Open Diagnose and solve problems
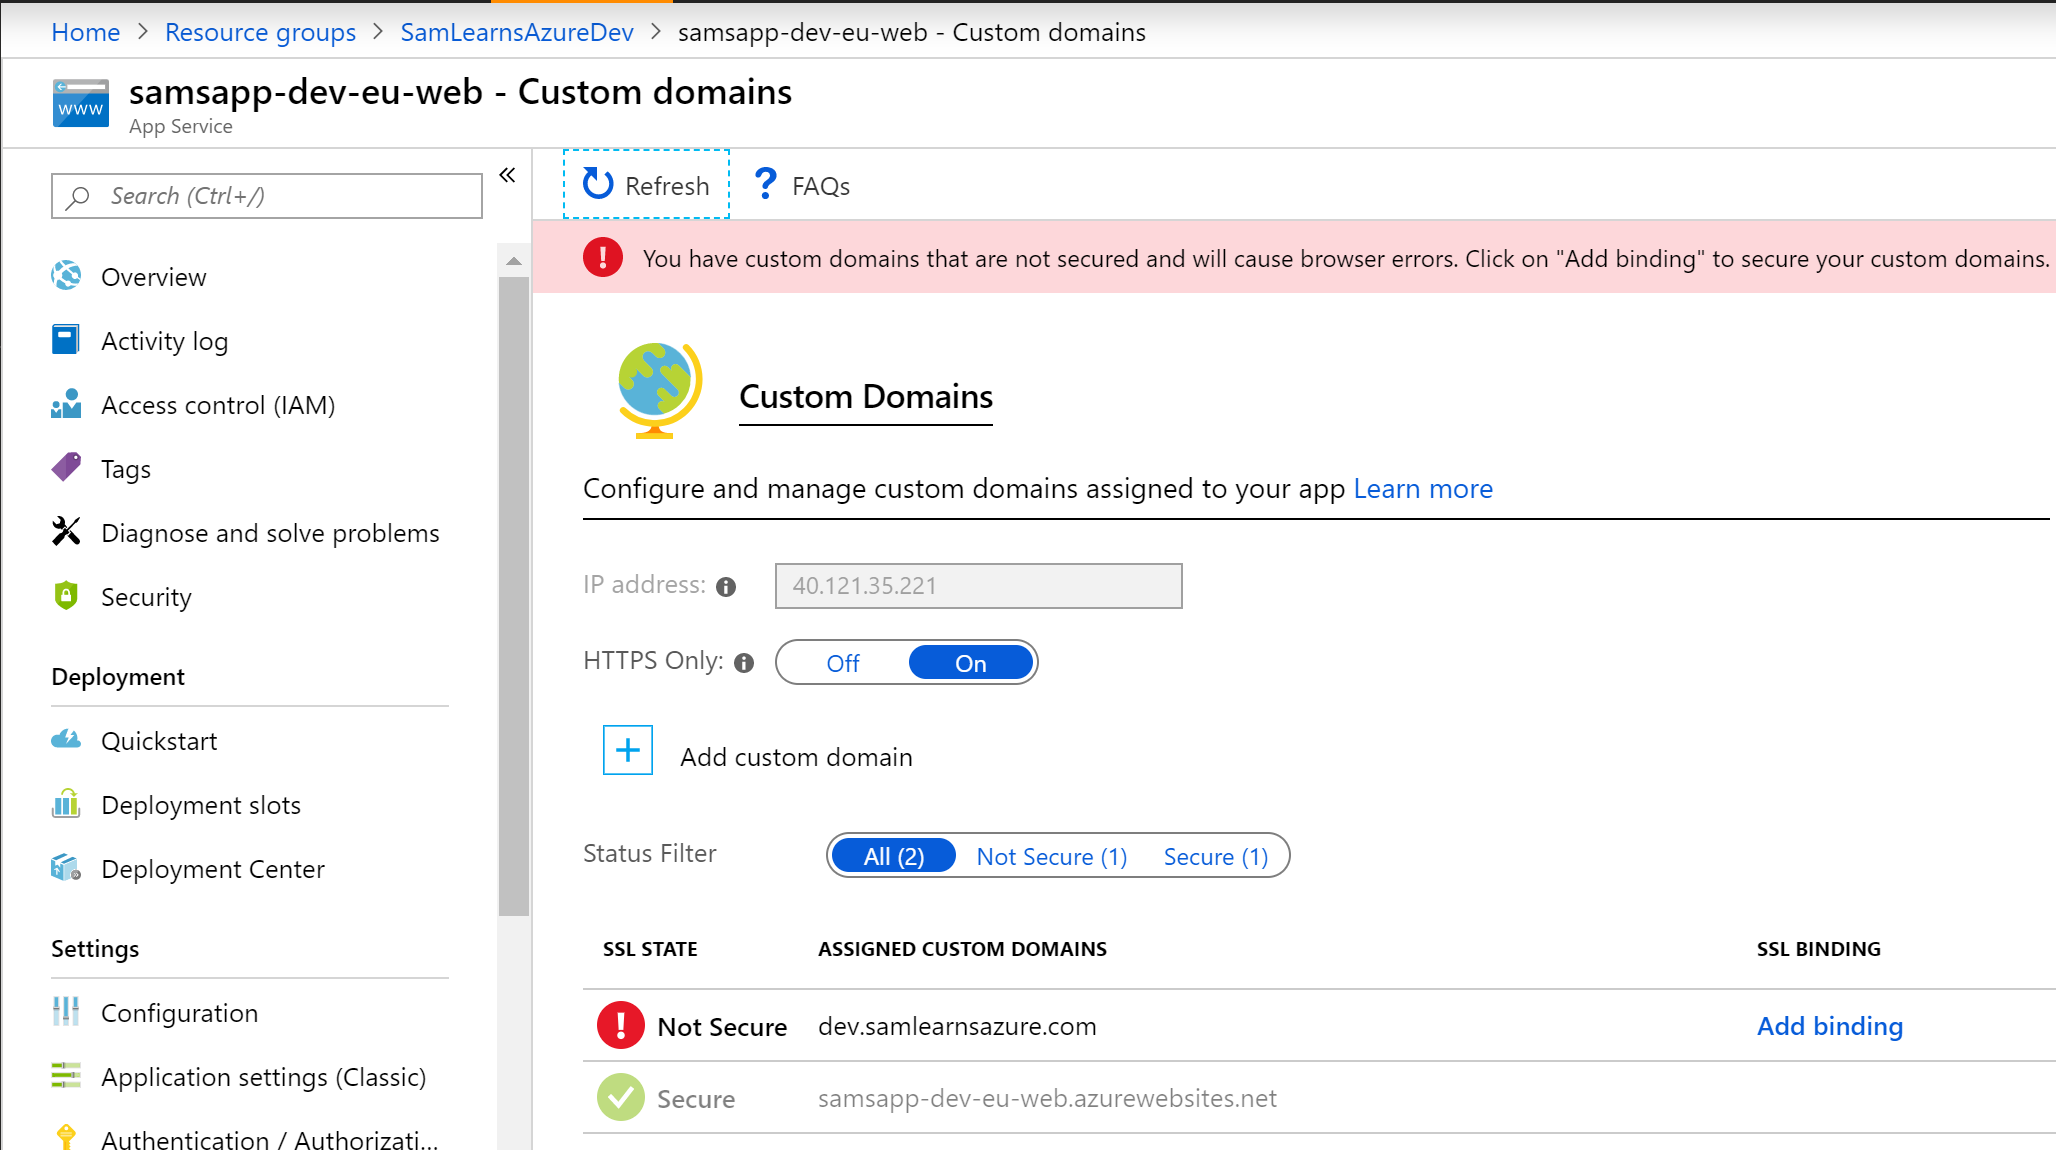 click(x=270, y=533)
